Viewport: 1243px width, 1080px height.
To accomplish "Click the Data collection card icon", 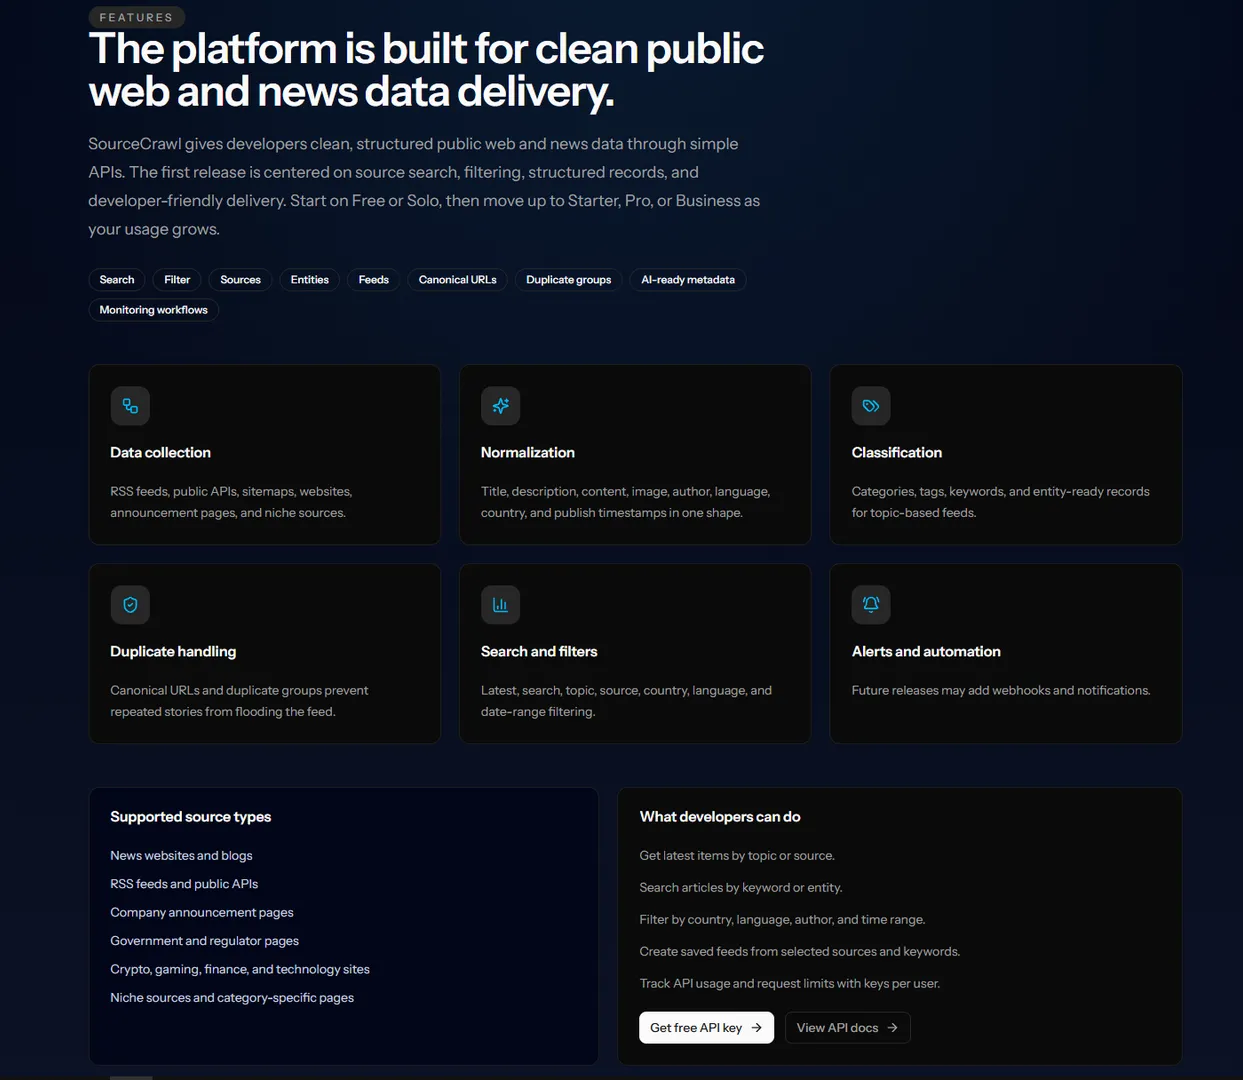I will point(130,406).
